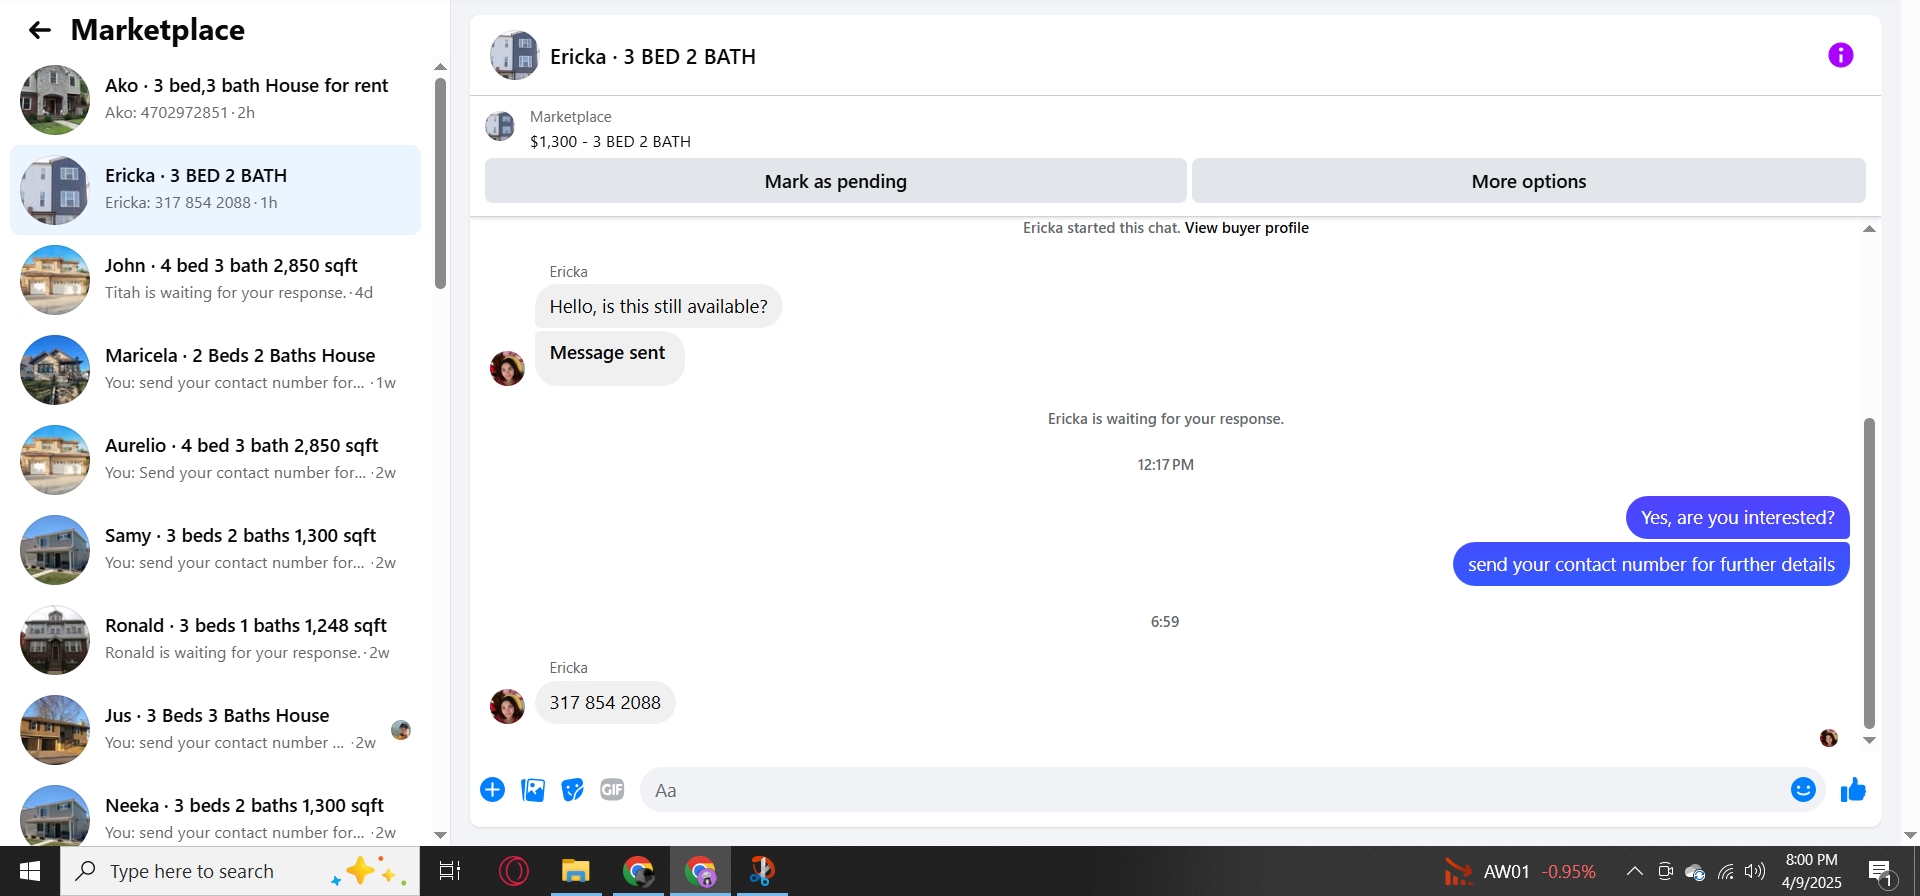Open more actions with the plus icon
The height and width of the screenshot is (896, 1920).
click(x=492, y=790)
